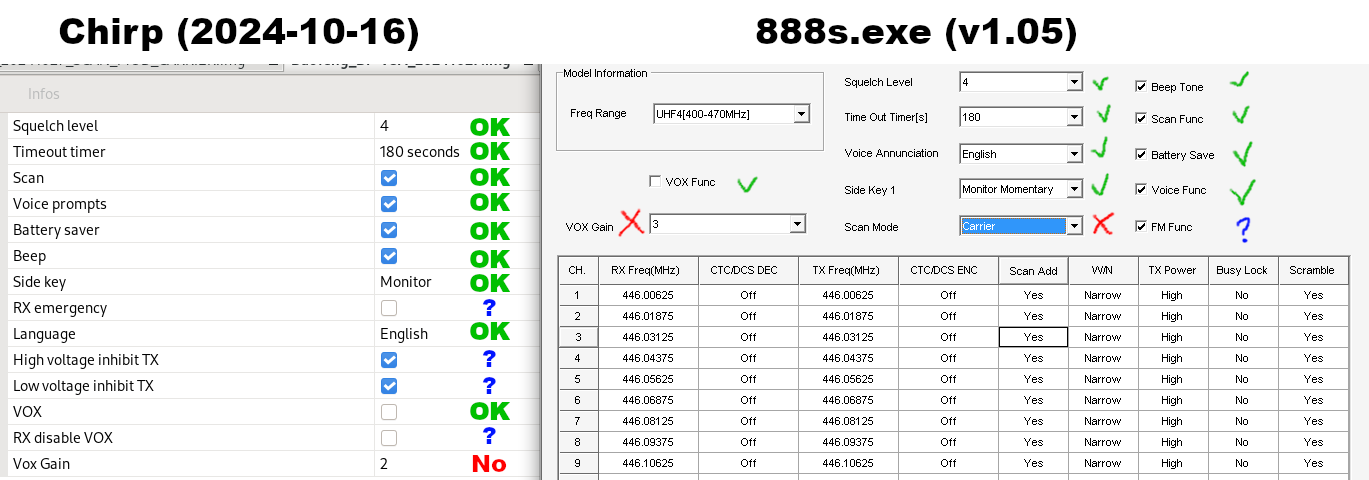Click the CTC/DCS ENC column header
The height and width of the screenshot is (480, 1369).
948,270
